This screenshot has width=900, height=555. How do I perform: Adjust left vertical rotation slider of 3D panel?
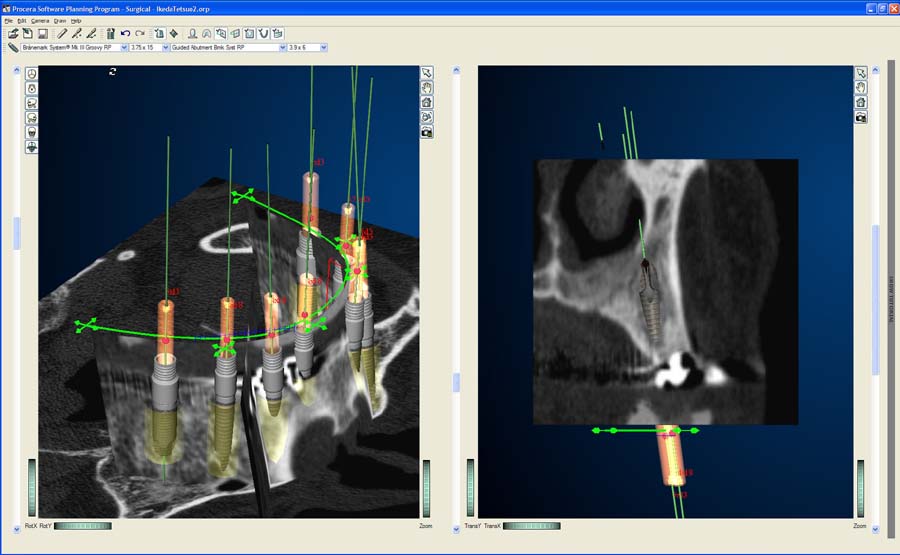tap(32, 488)
